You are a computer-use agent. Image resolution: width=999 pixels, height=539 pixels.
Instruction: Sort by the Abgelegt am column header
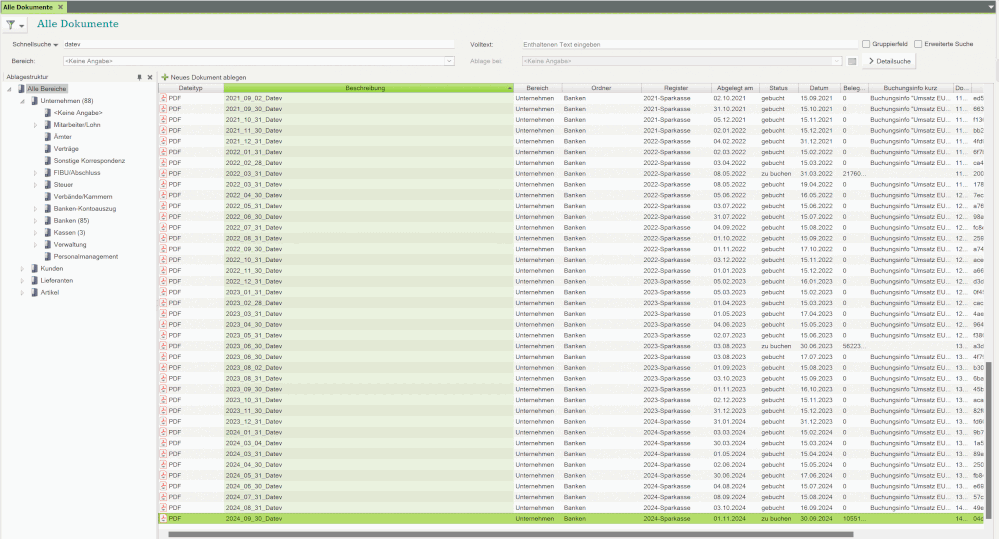pos(735,88)
